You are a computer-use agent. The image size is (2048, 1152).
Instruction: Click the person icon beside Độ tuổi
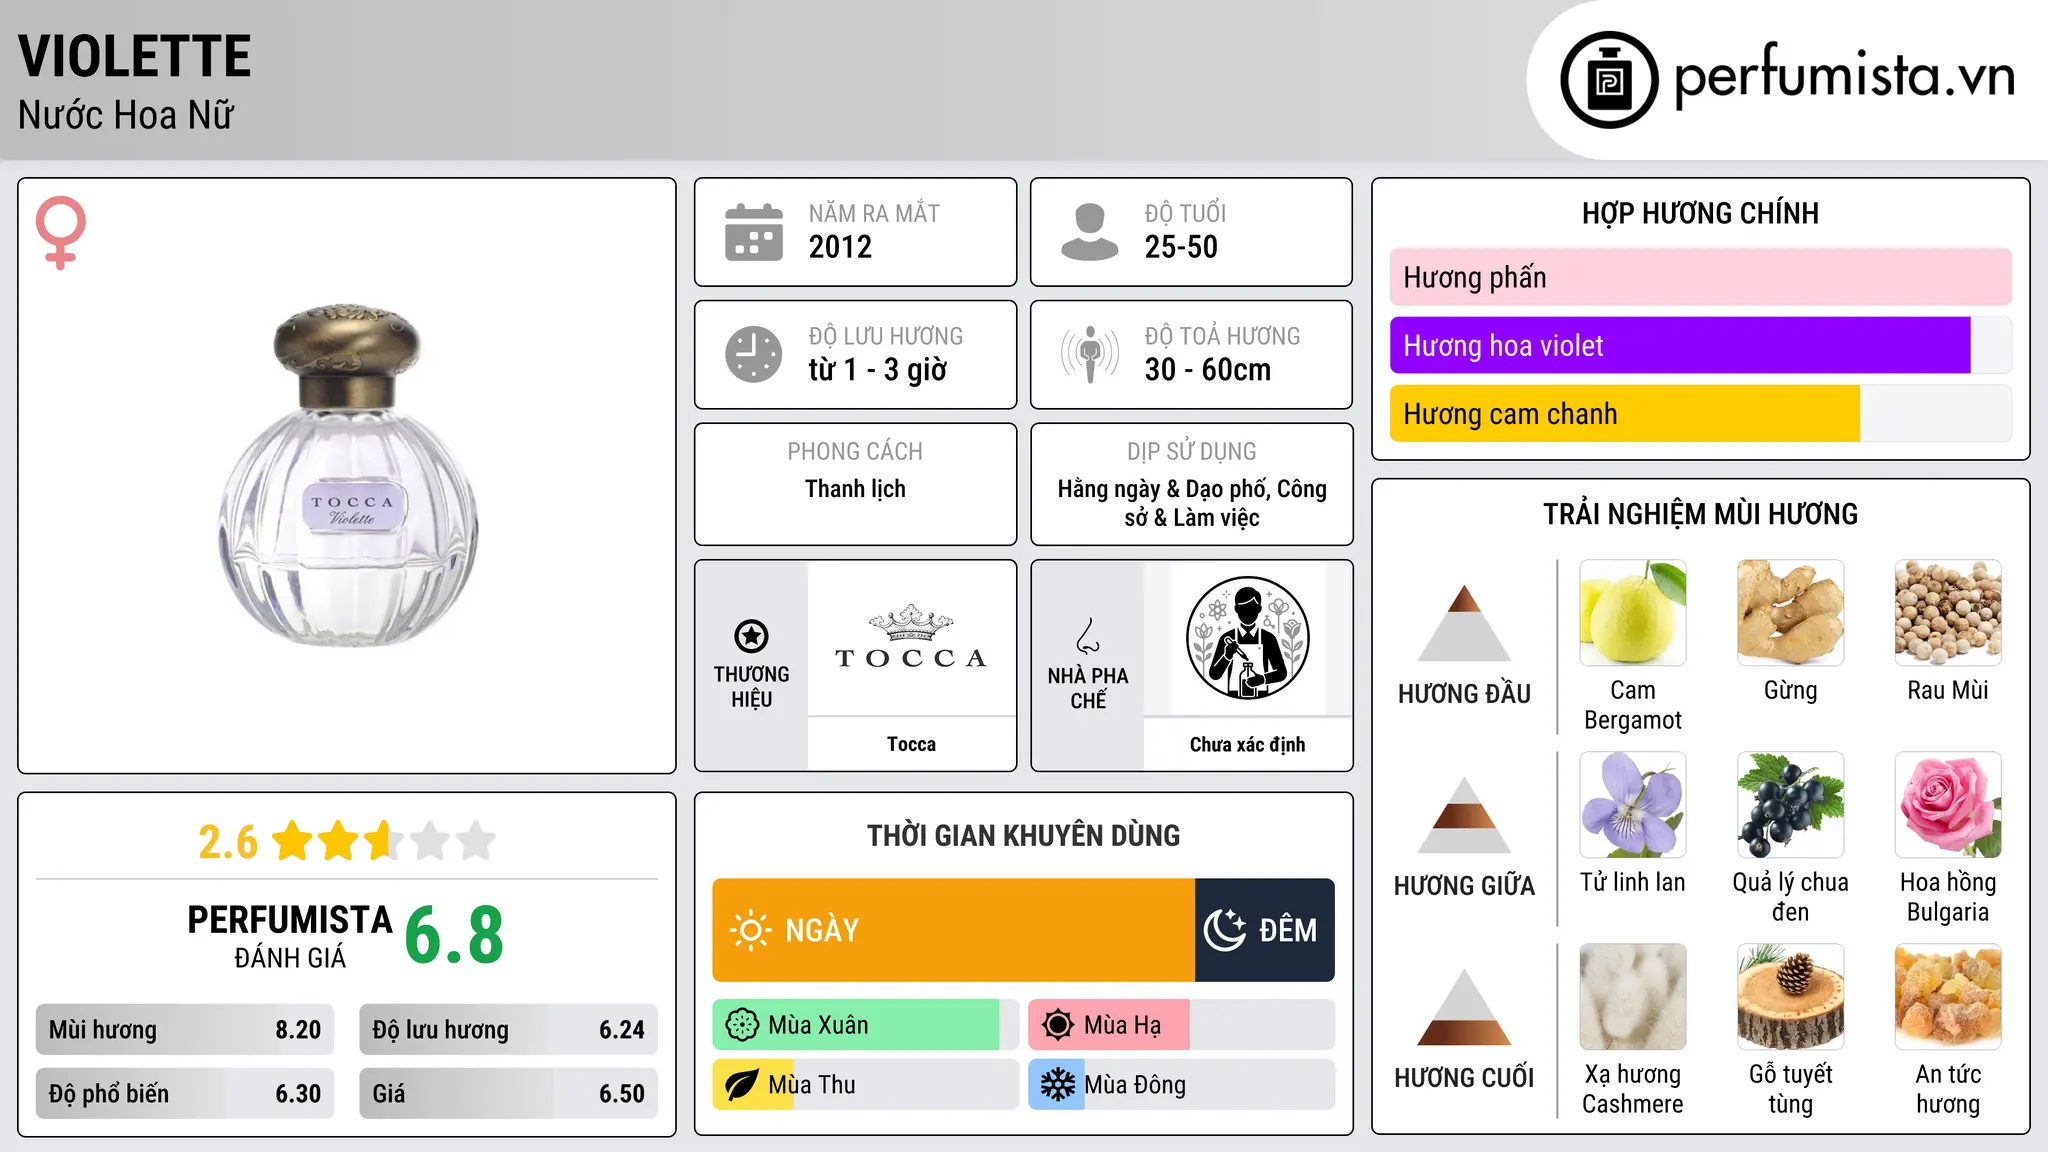coord(1089,232)
